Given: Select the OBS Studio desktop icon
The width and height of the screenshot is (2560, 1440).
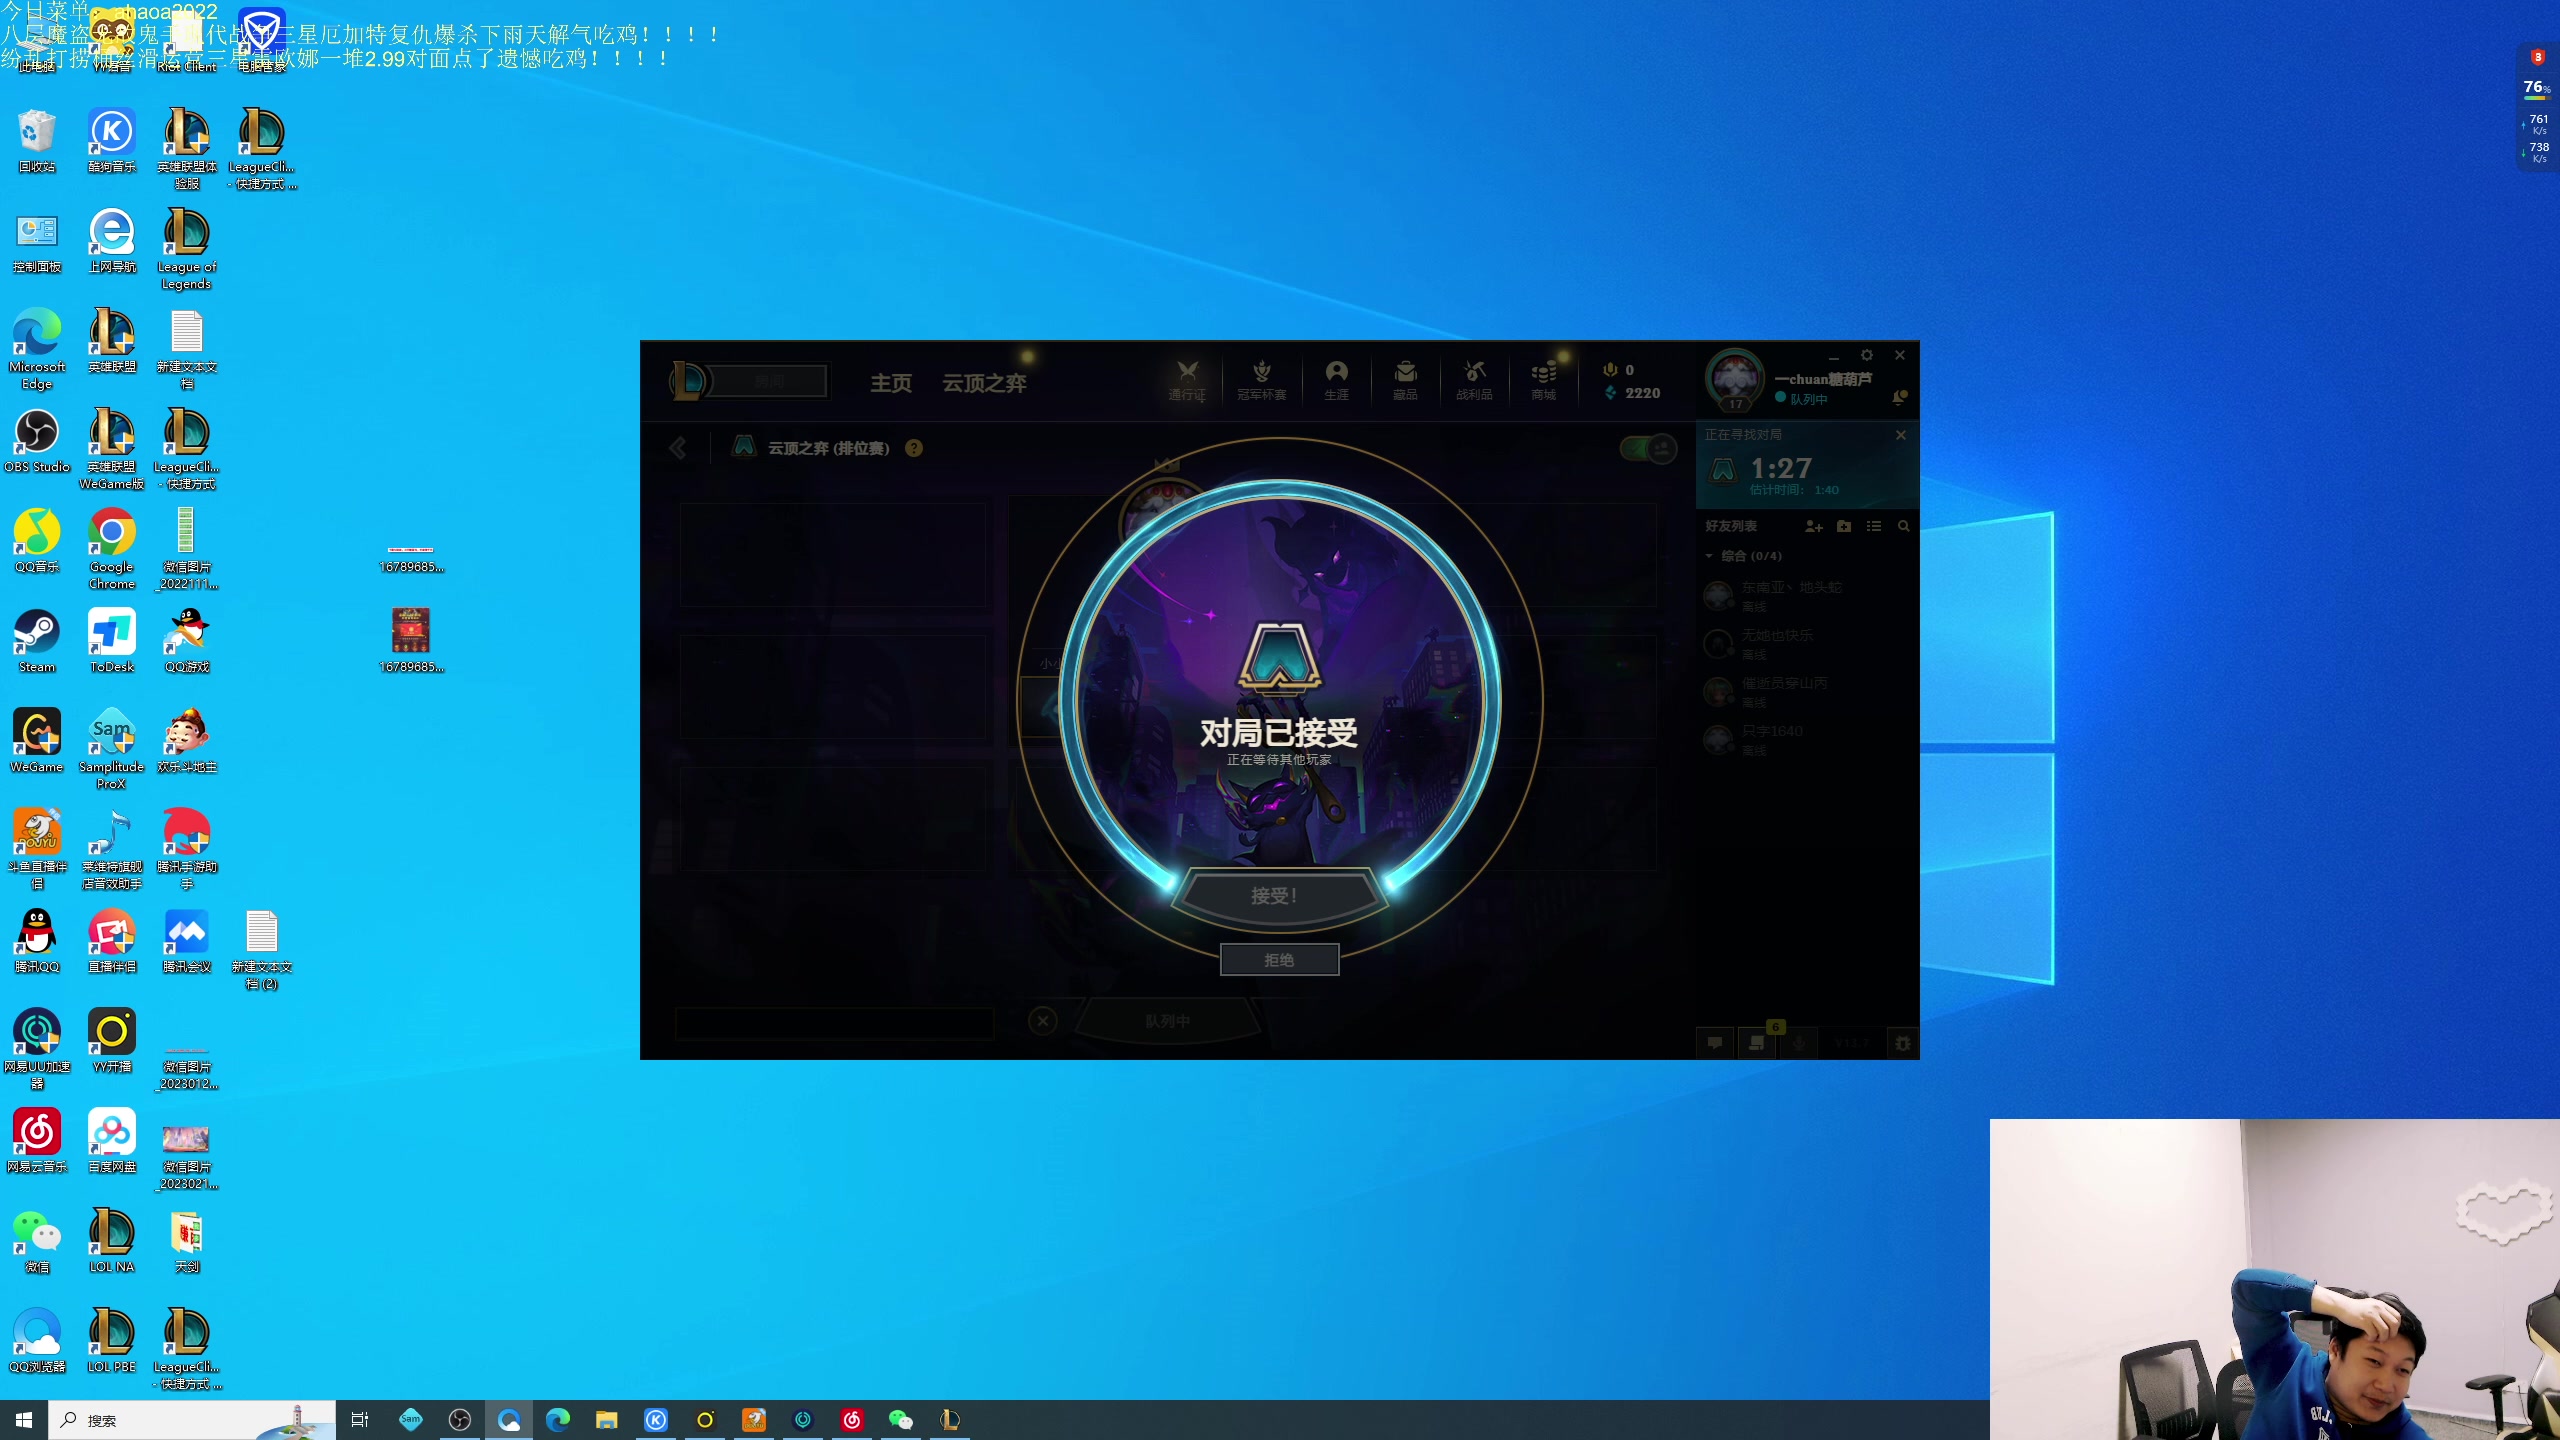Looking at the screenshot, I should [37, 441].
